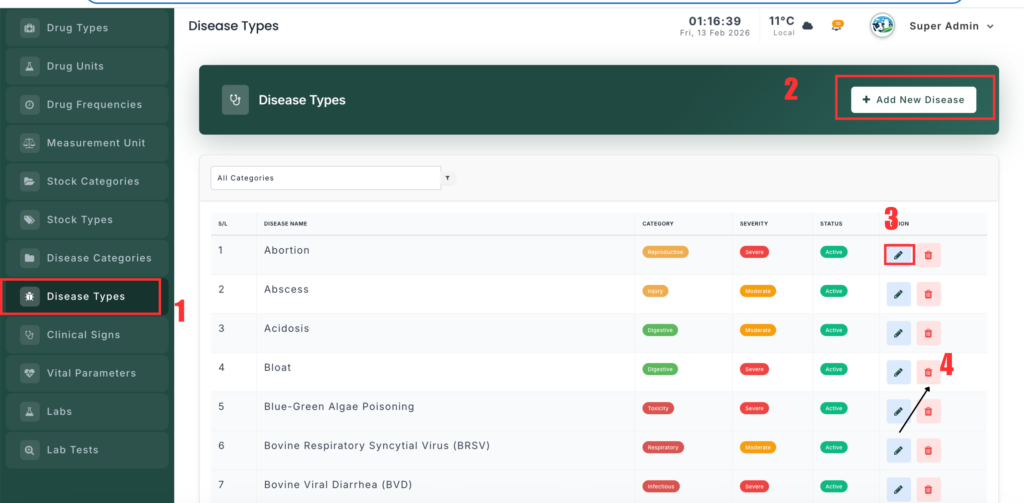Click the weather cloud icon
1024x503 pixels.
coord(808,26)
